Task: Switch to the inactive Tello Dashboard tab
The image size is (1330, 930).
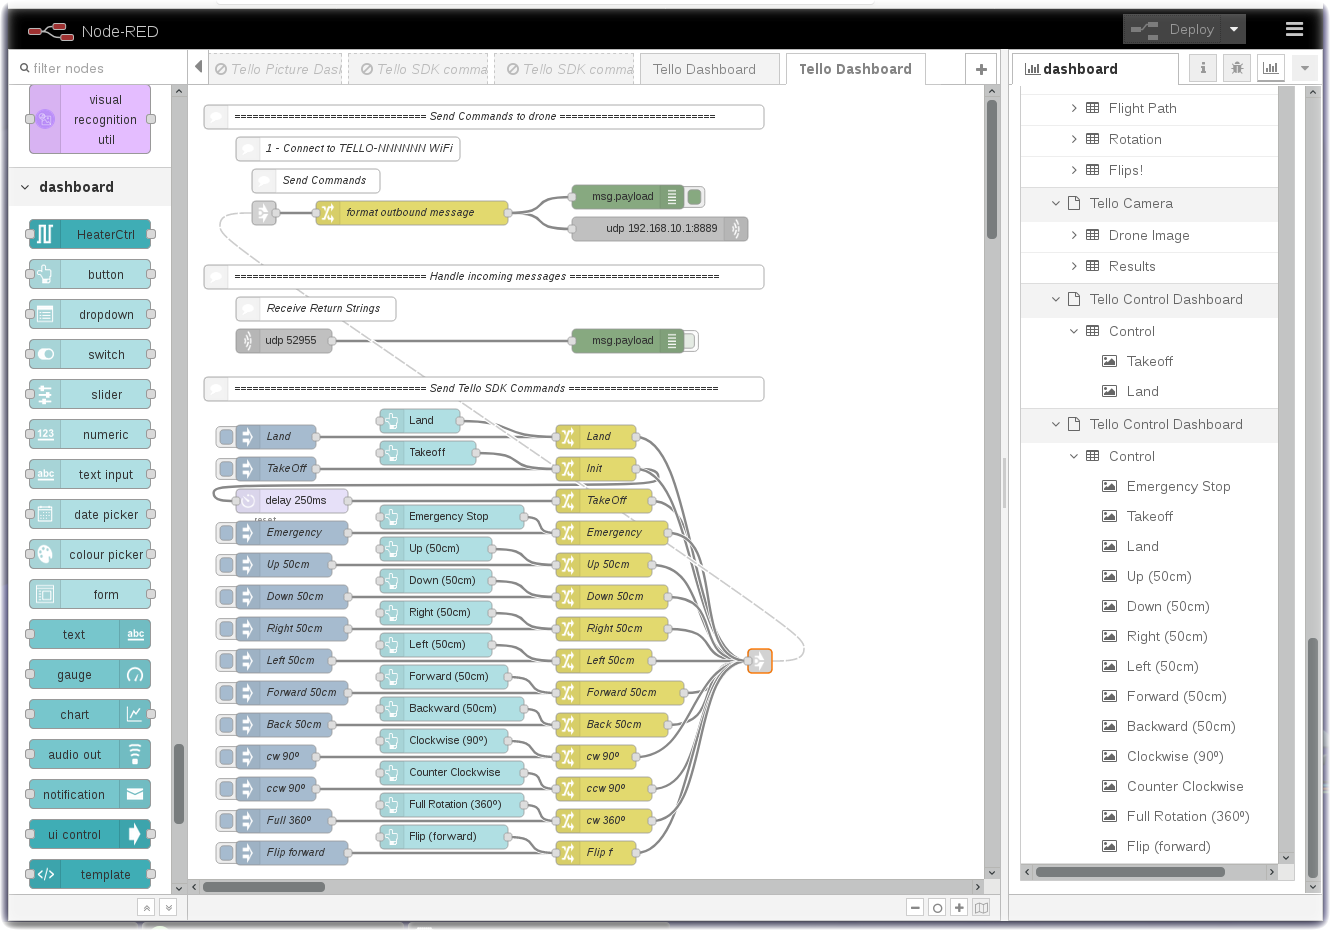Action: (x=704, y=69)
